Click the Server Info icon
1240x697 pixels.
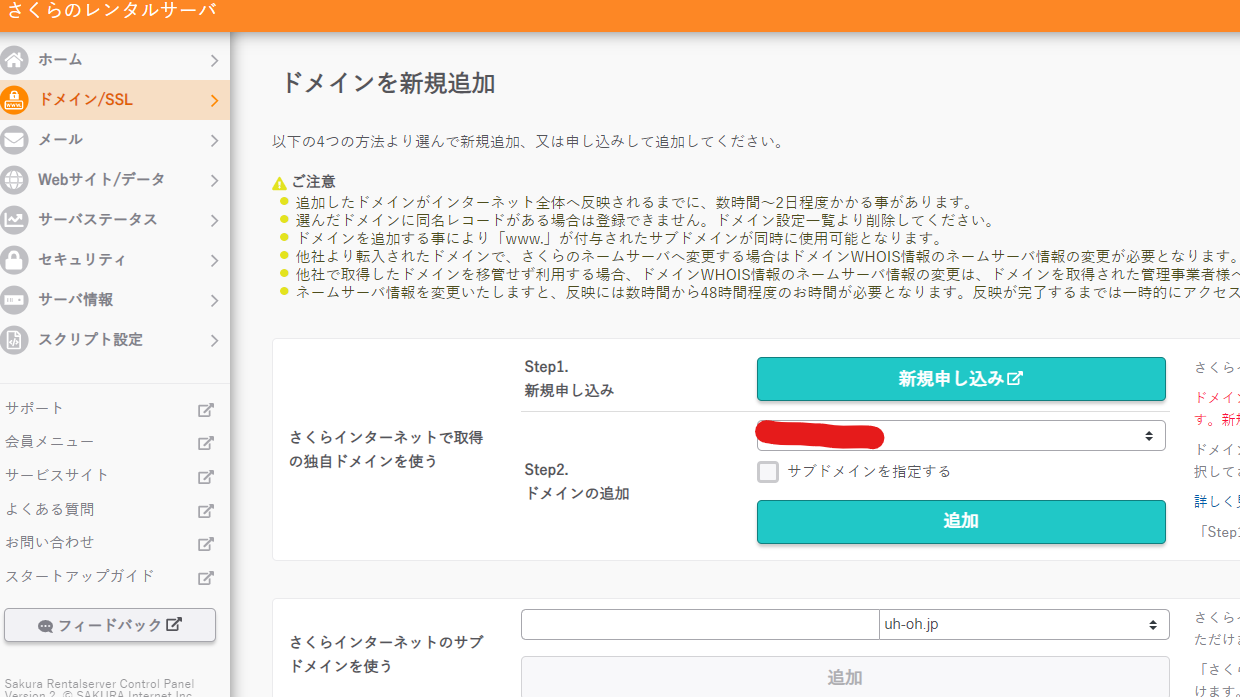click(x=14, y=300)
